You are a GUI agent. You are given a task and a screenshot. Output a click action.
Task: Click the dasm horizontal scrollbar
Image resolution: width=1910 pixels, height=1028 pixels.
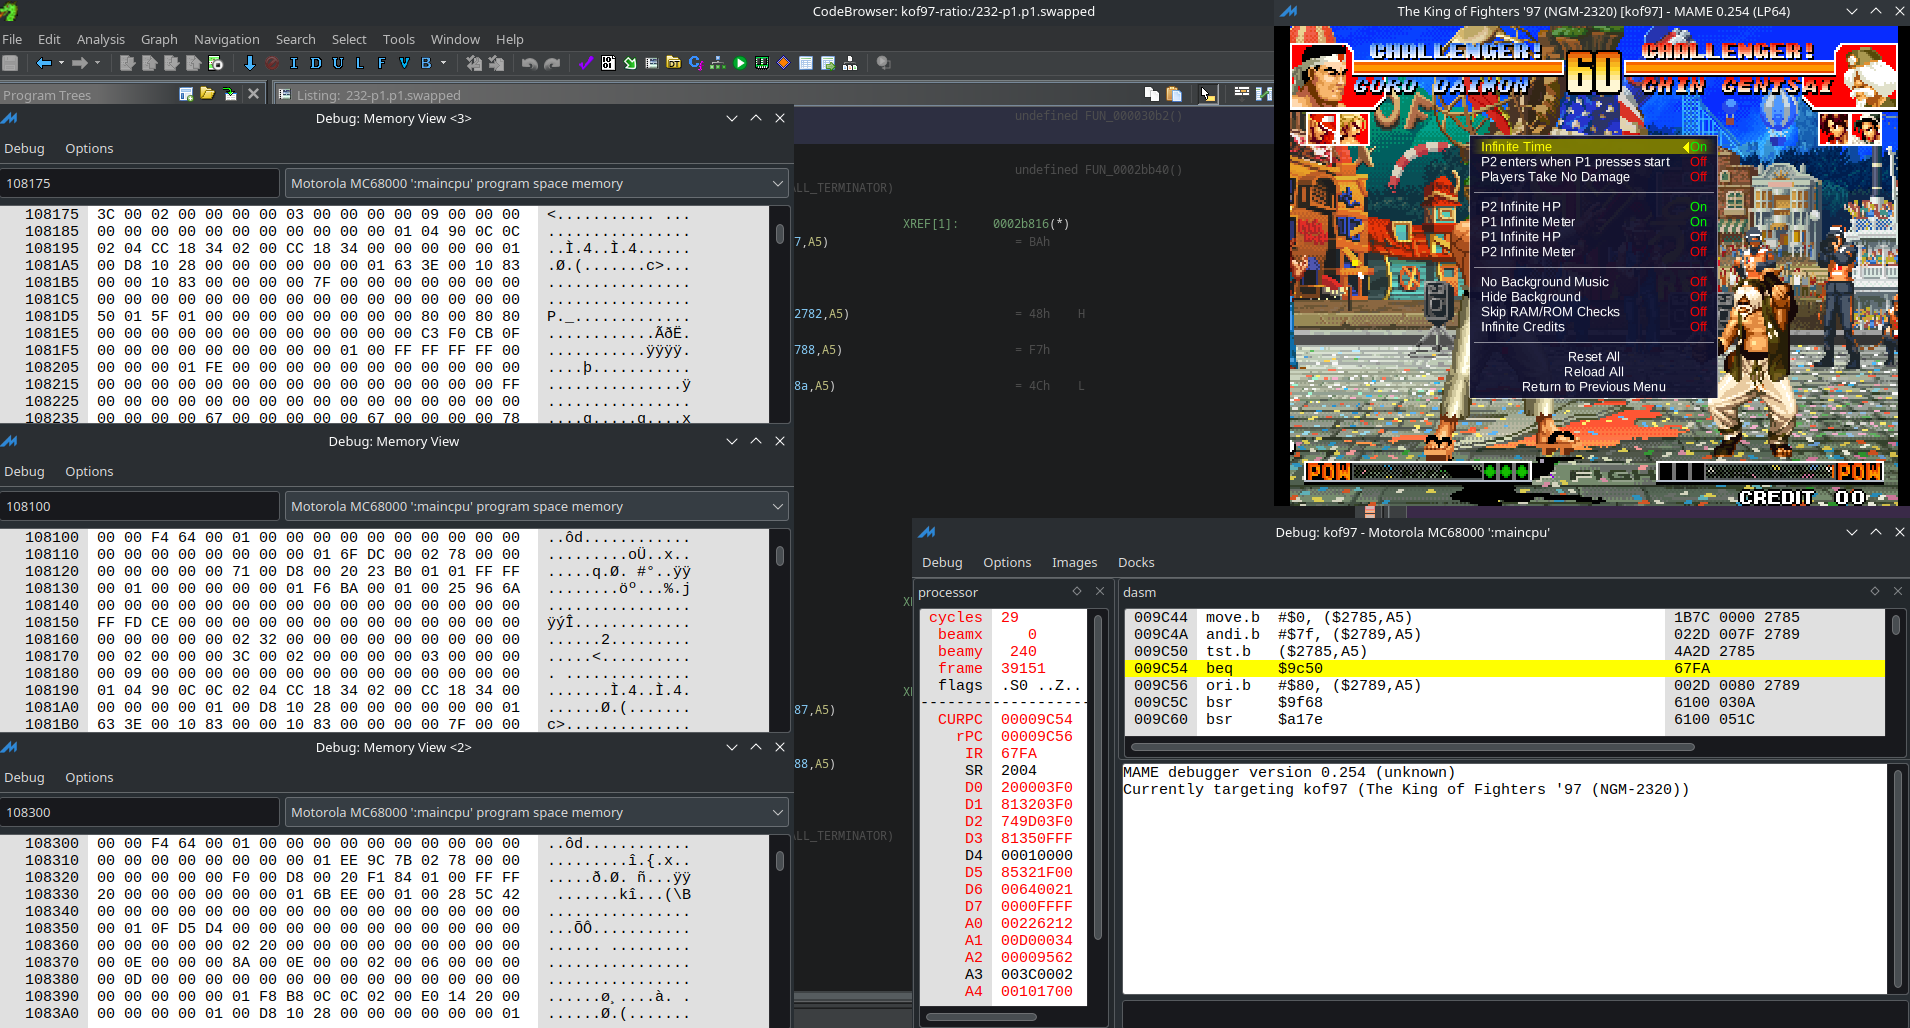pyautogui.click(x=1412, y=746)
